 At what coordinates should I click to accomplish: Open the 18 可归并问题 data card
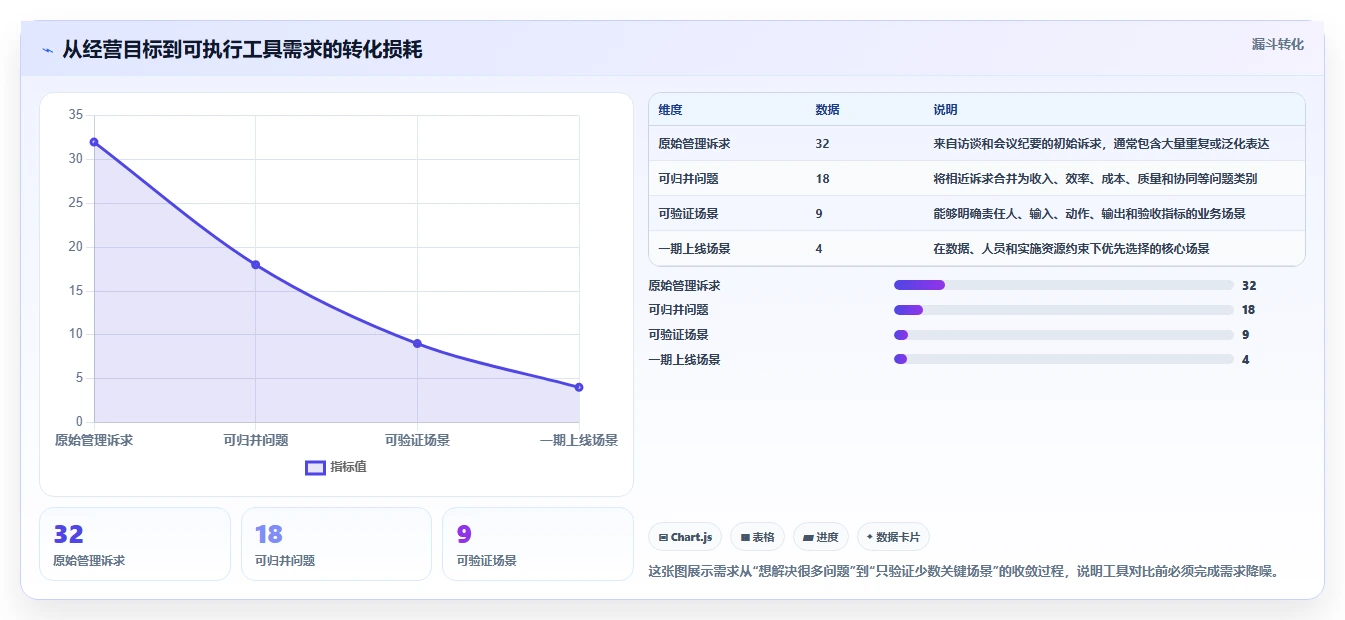click(x=336, y=544)
